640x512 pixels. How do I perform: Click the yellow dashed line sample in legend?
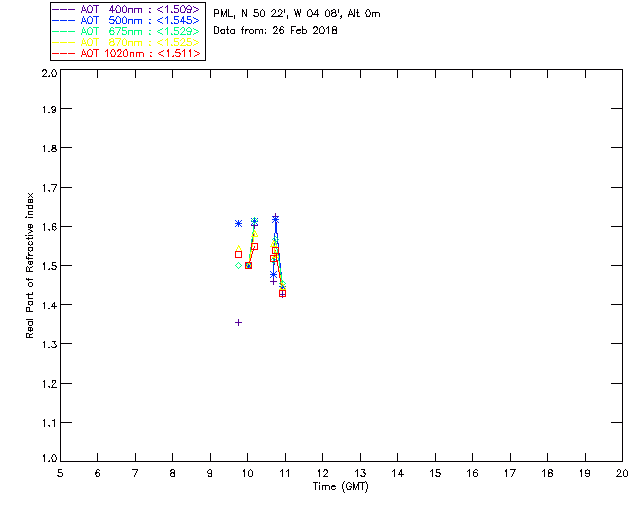coord(64,42)
